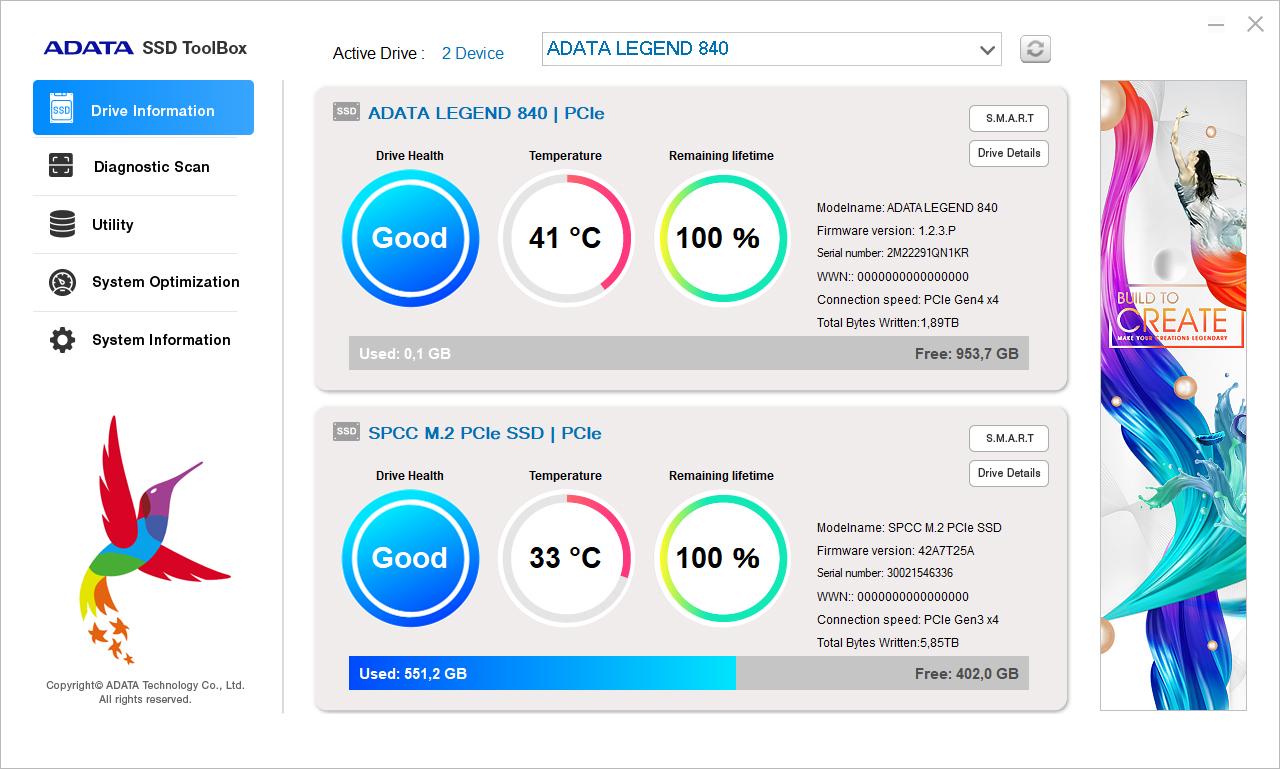This screenshot has height=769, width=1280.
Task: Click Connection speed PCIe Gen4 x4 text
Action: pos(908,300)
